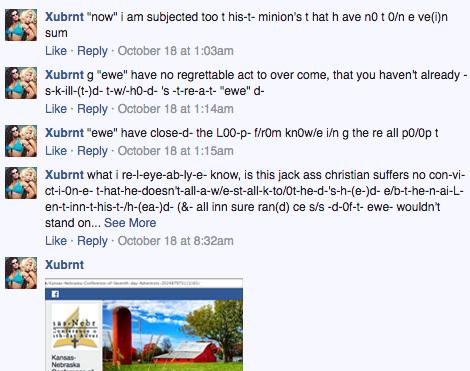Like the comment posted at 8:32am
Viewport: 470px width, 371px height.
click(x=56, y=241)
